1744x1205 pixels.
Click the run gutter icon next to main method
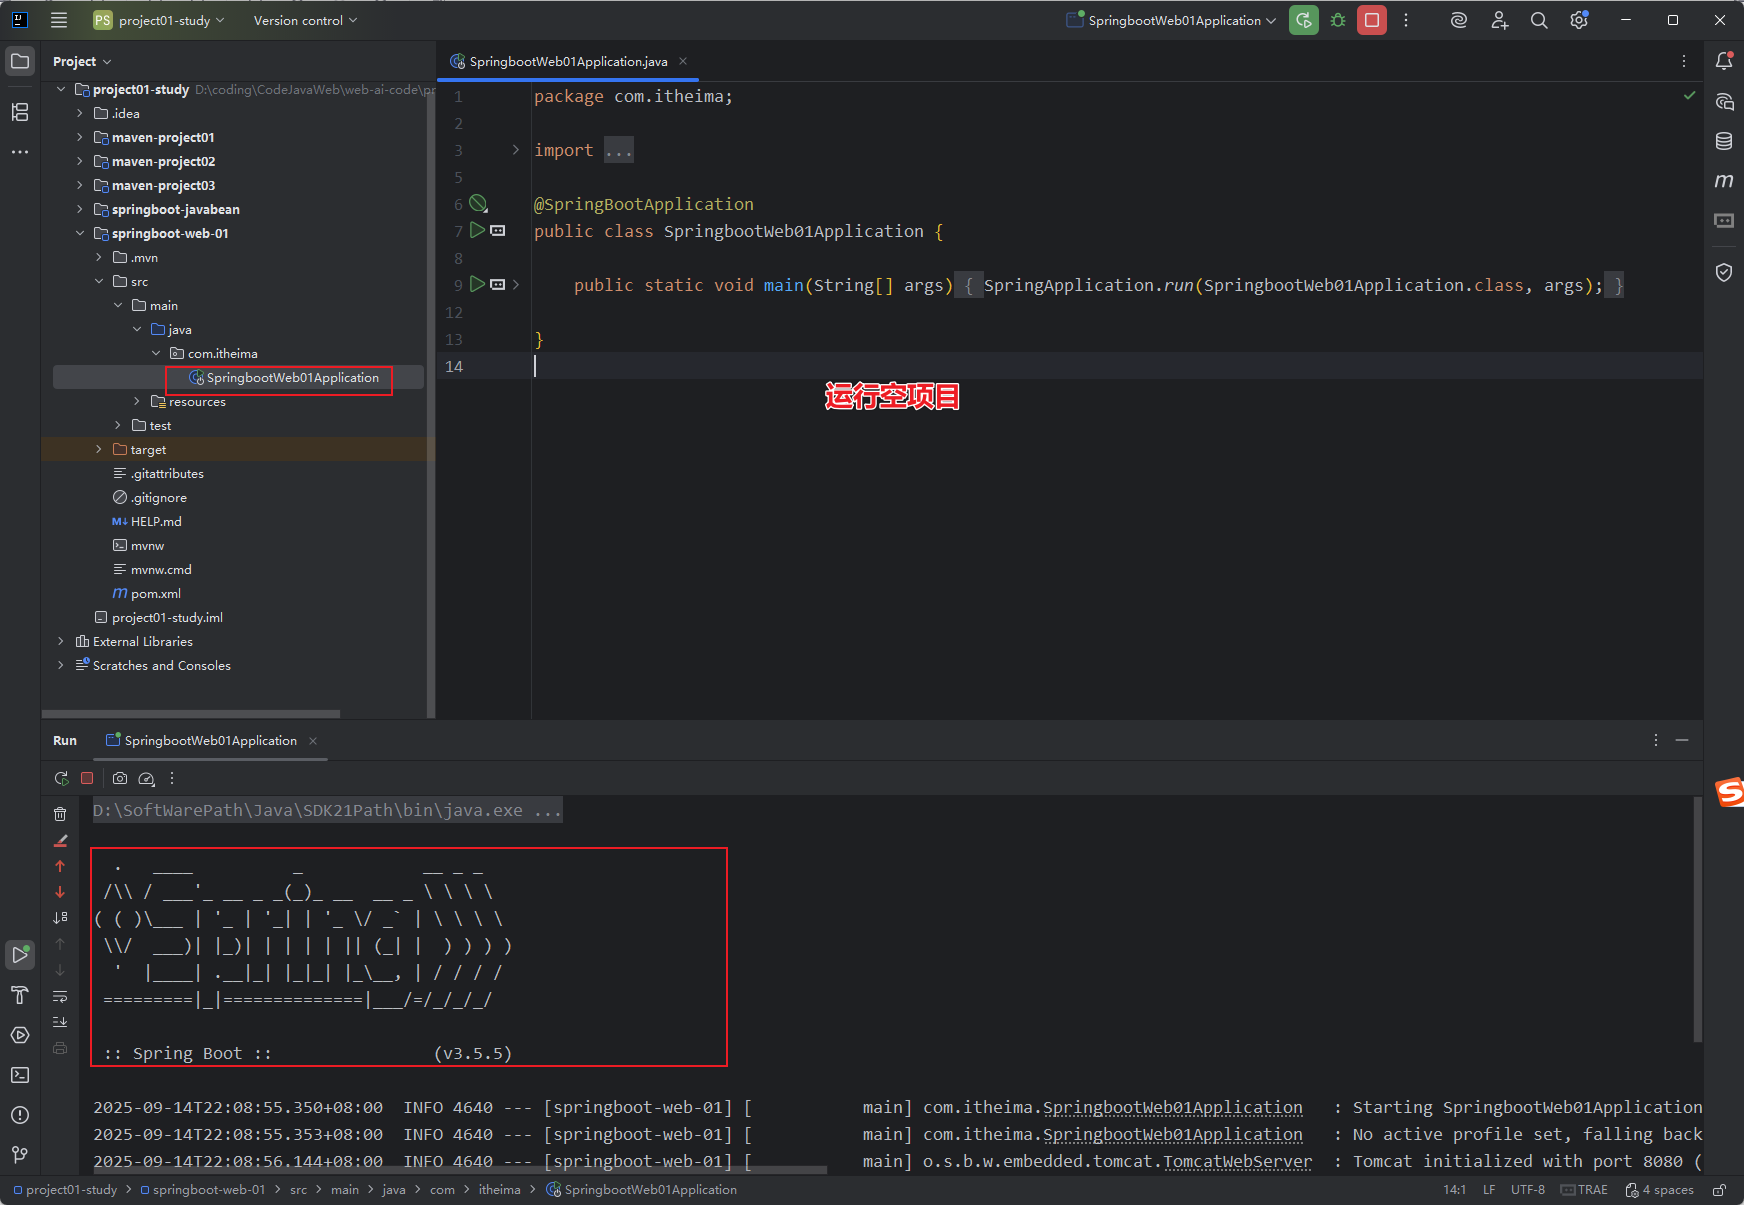click(478, 284)
